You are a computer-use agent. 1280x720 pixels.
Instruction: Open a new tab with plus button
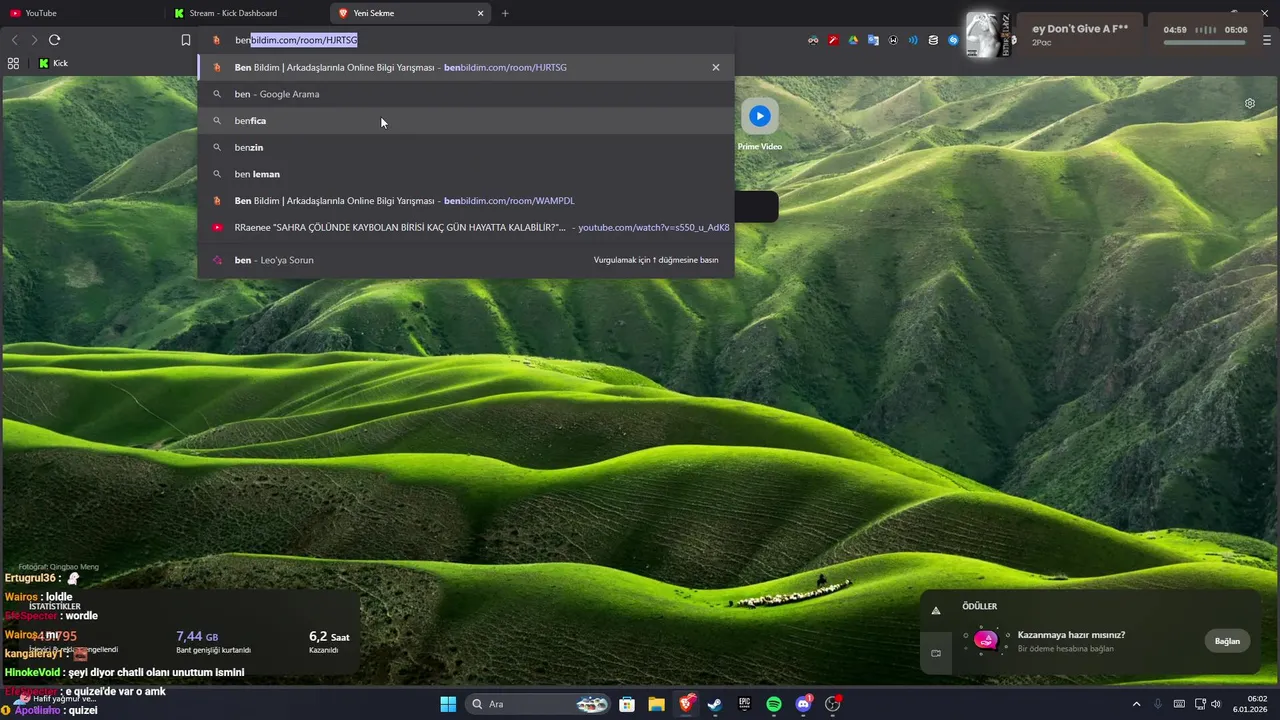(505, 13)
